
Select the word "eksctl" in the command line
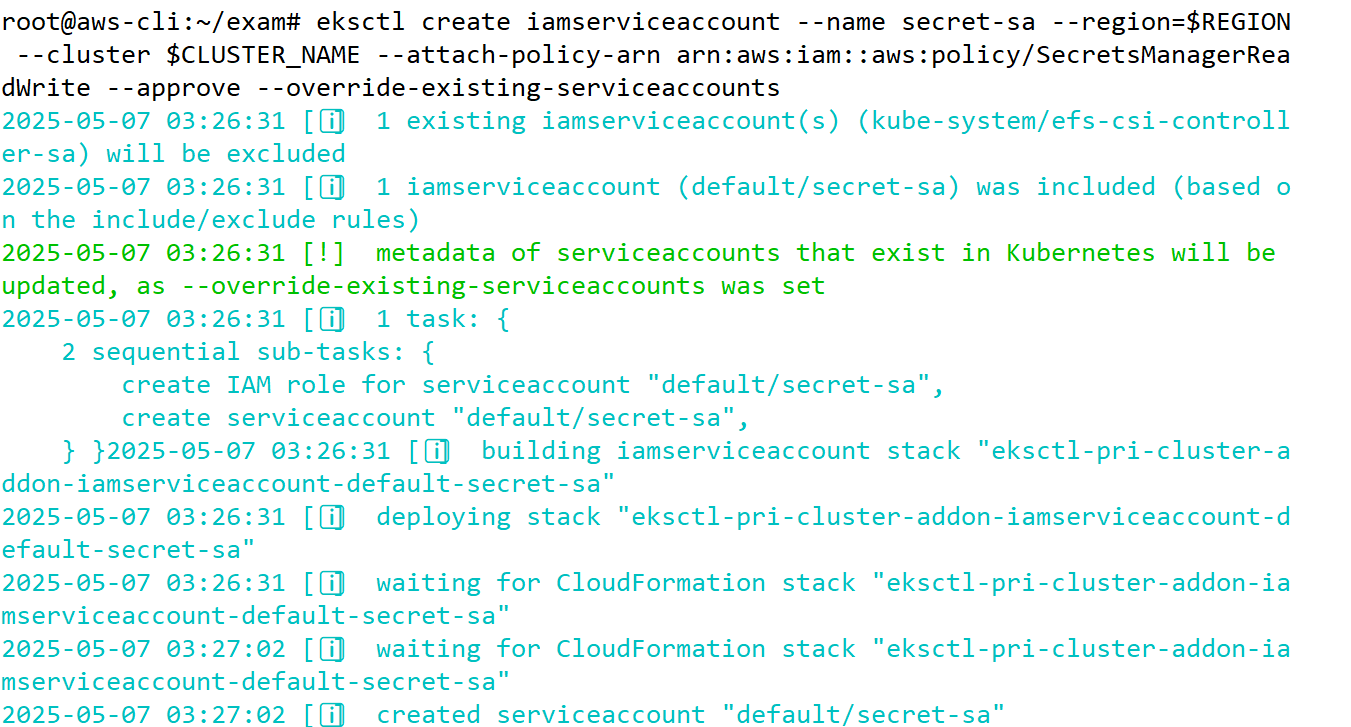(x=362, y=22)
